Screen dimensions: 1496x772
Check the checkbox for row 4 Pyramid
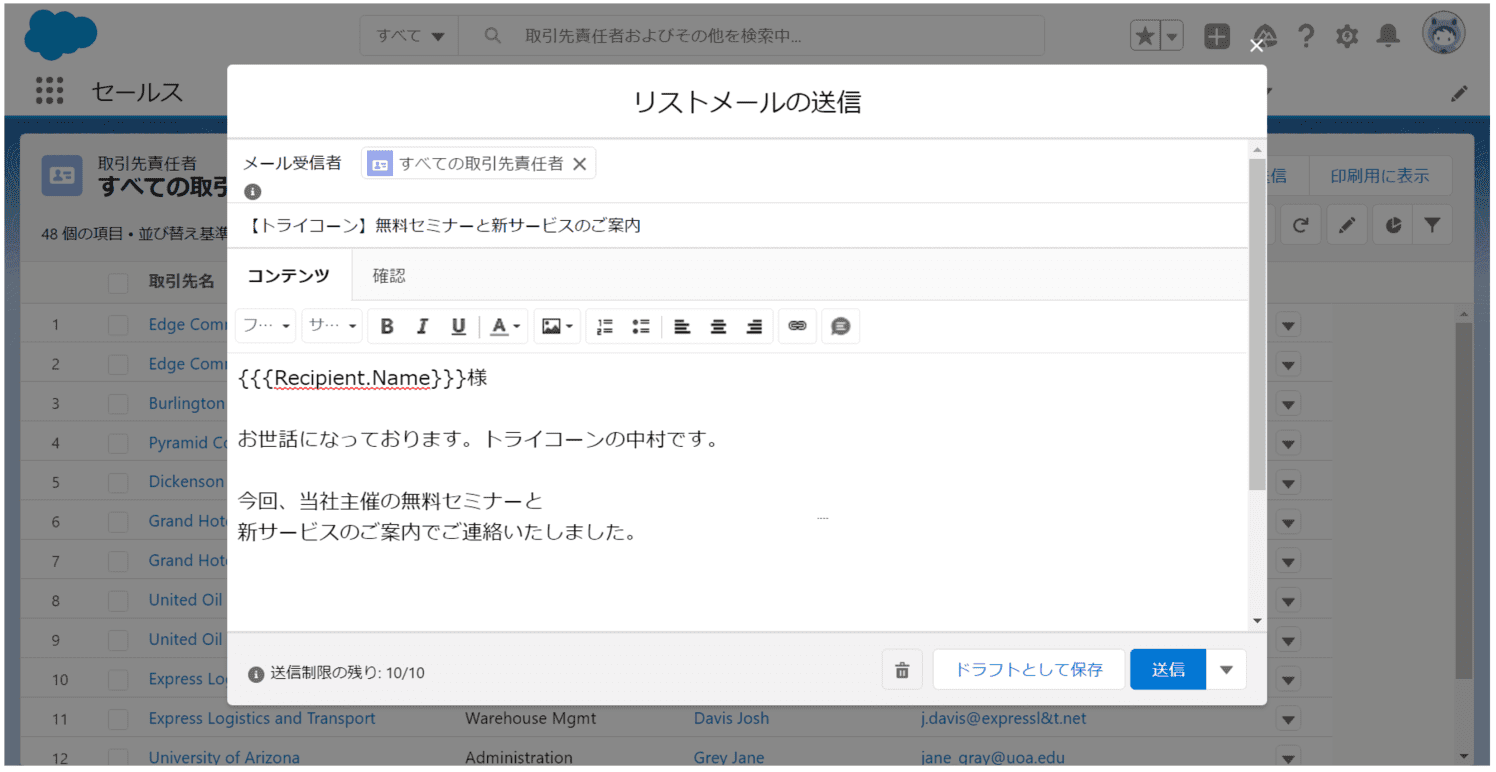118,443
